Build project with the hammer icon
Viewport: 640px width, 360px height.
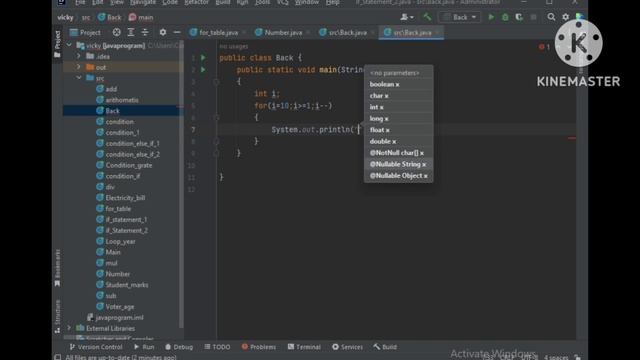click(x=427, y=17)
